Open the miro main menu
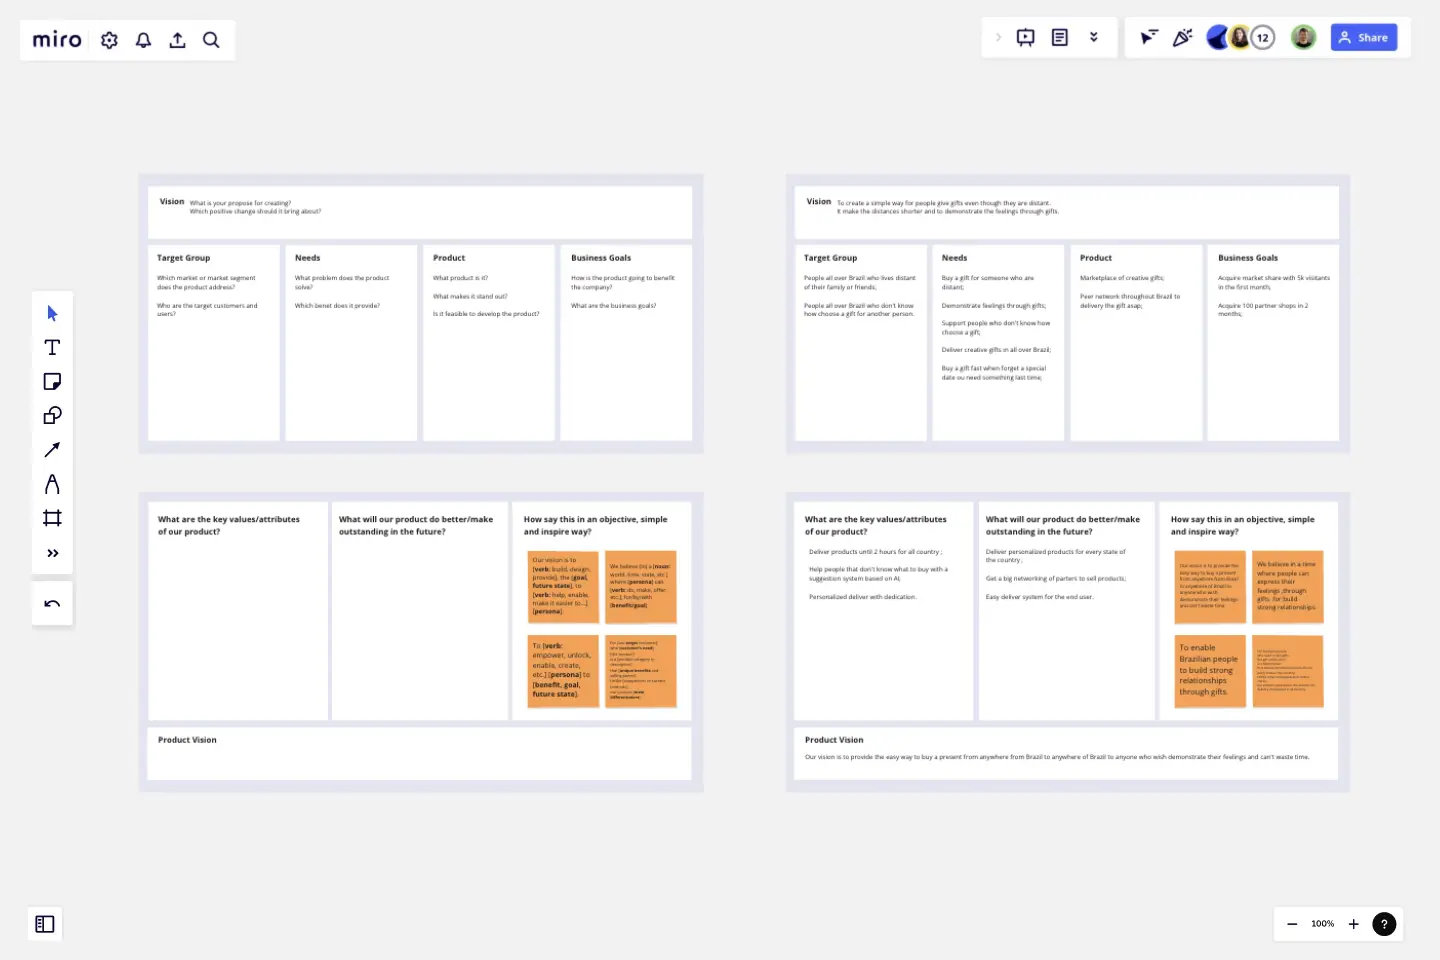 point(56,40)
